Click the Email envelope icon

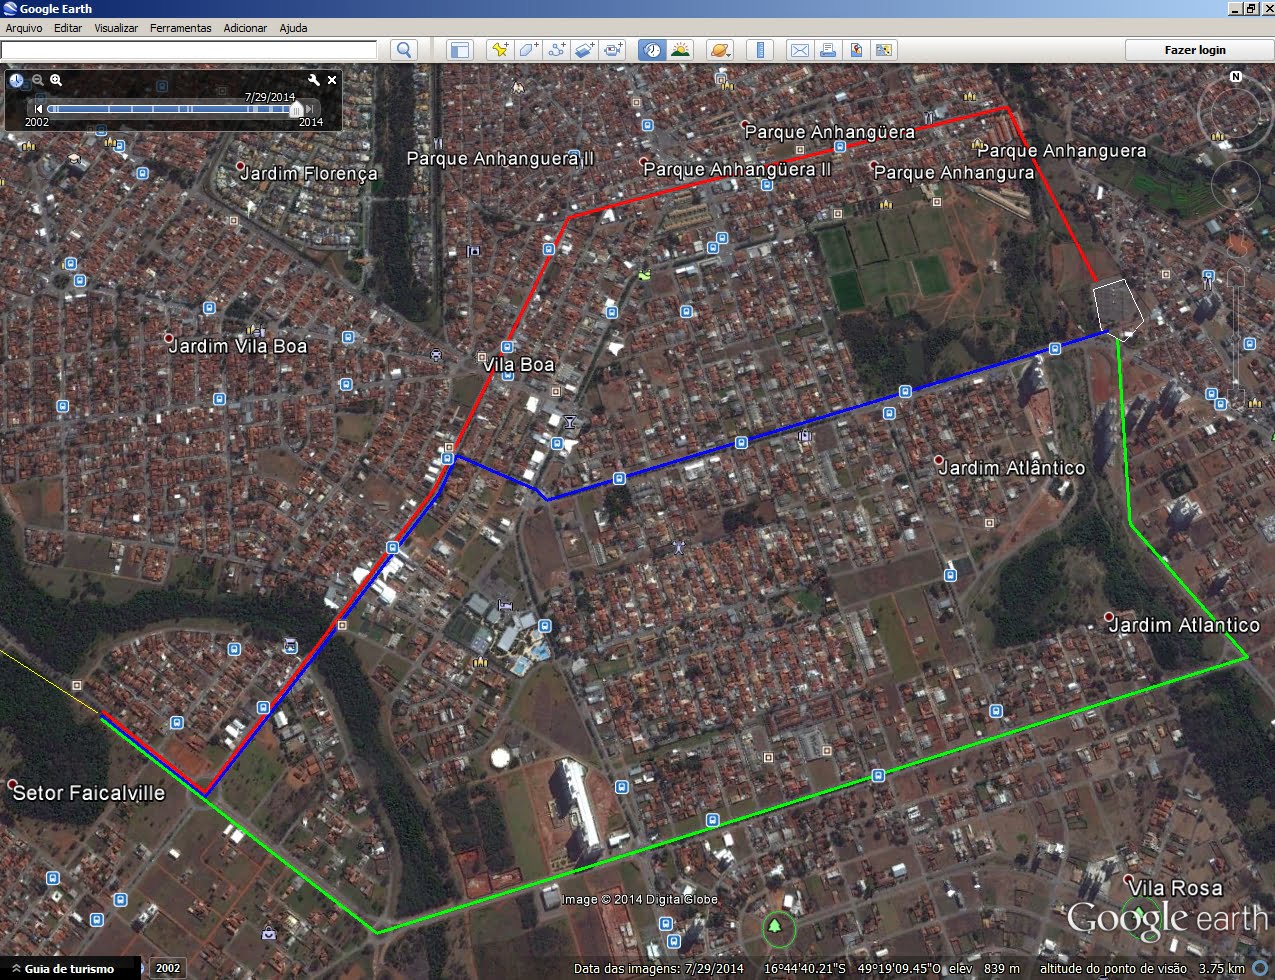point(799,50)
